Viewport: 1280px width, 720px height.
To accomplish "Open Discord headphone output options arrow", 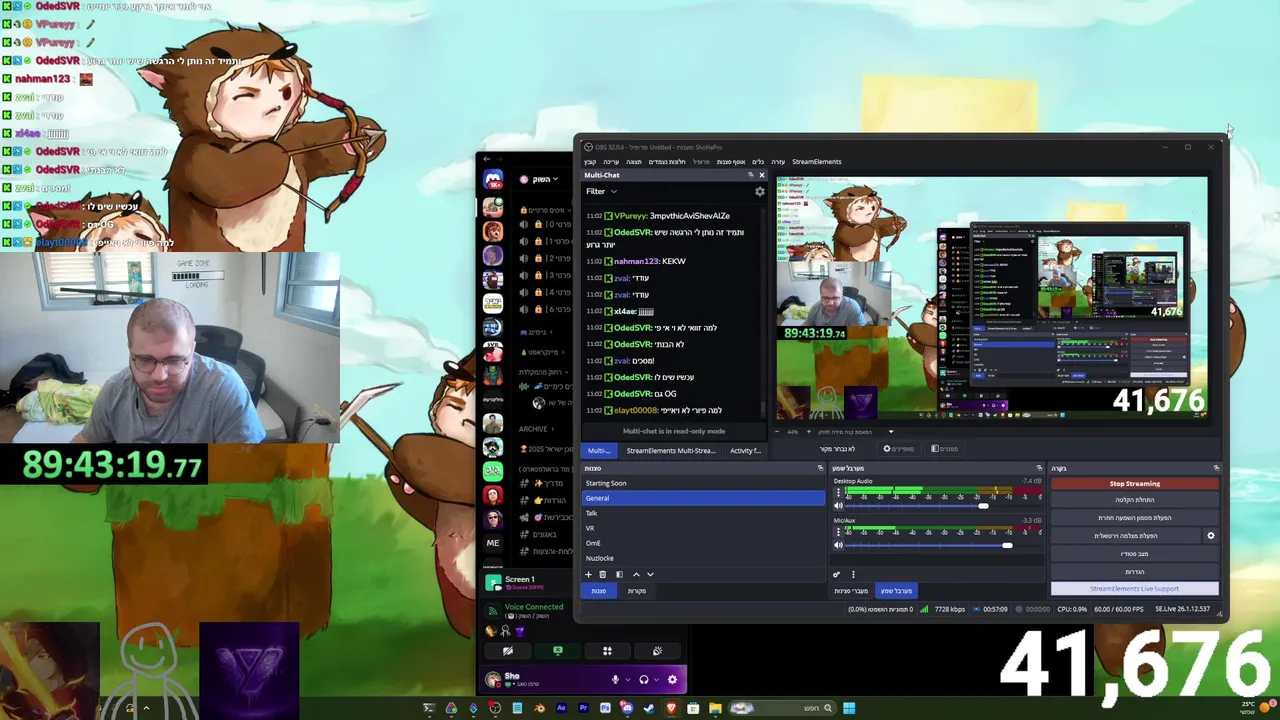I will 655,680.
